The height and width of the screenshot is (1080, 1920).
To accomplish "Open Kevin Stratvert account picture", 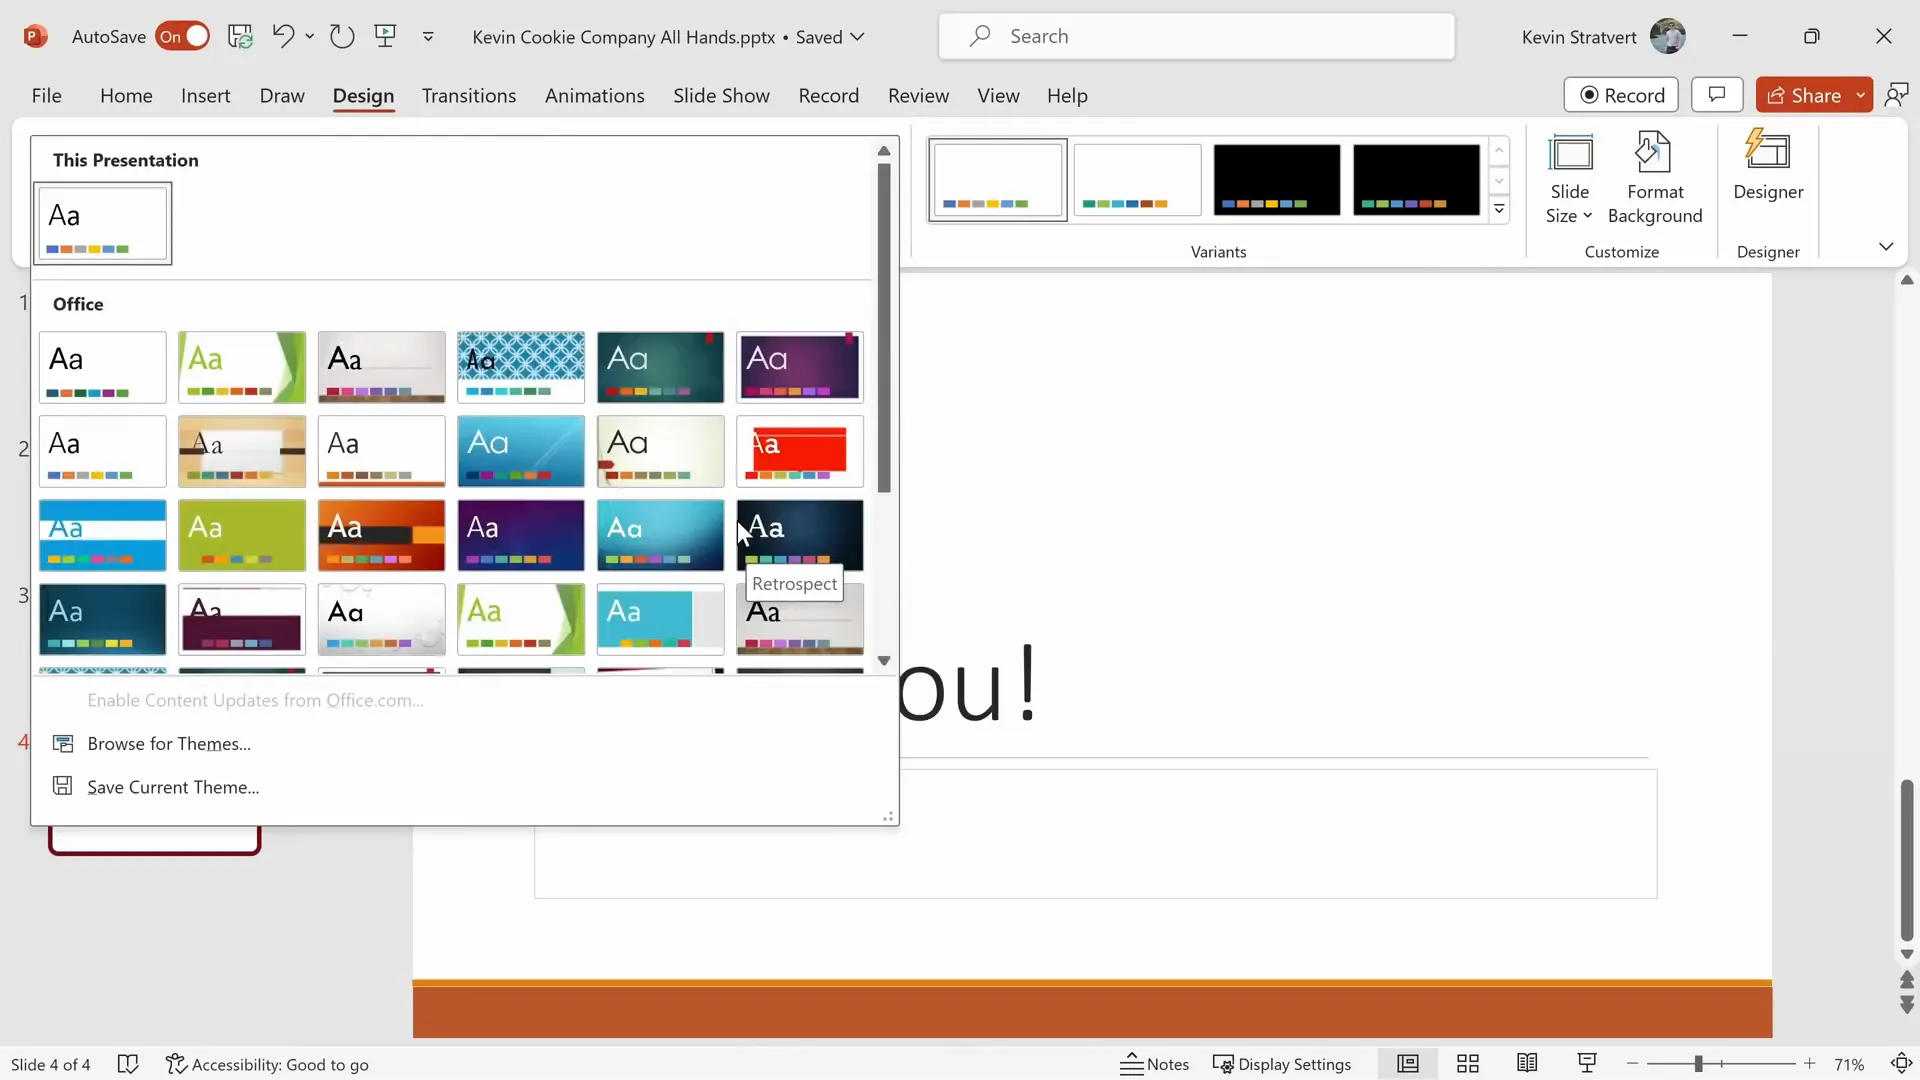I will tap(1668, 37).
